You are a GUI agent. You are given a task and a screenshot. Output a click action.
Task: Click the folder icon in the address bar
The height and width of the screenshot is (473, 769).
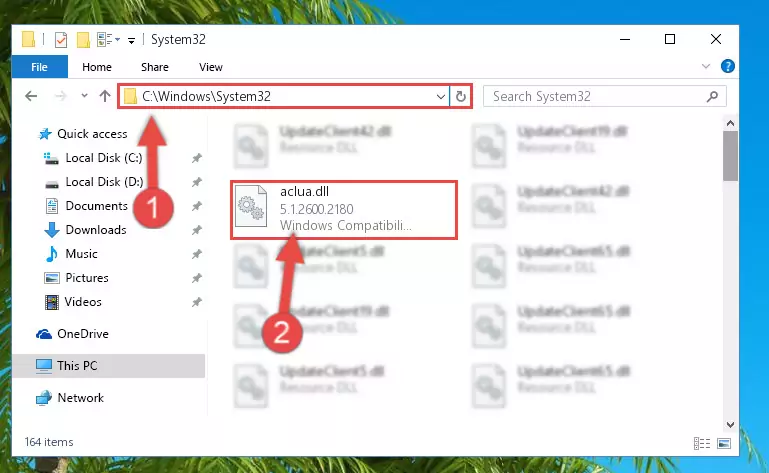130,96
